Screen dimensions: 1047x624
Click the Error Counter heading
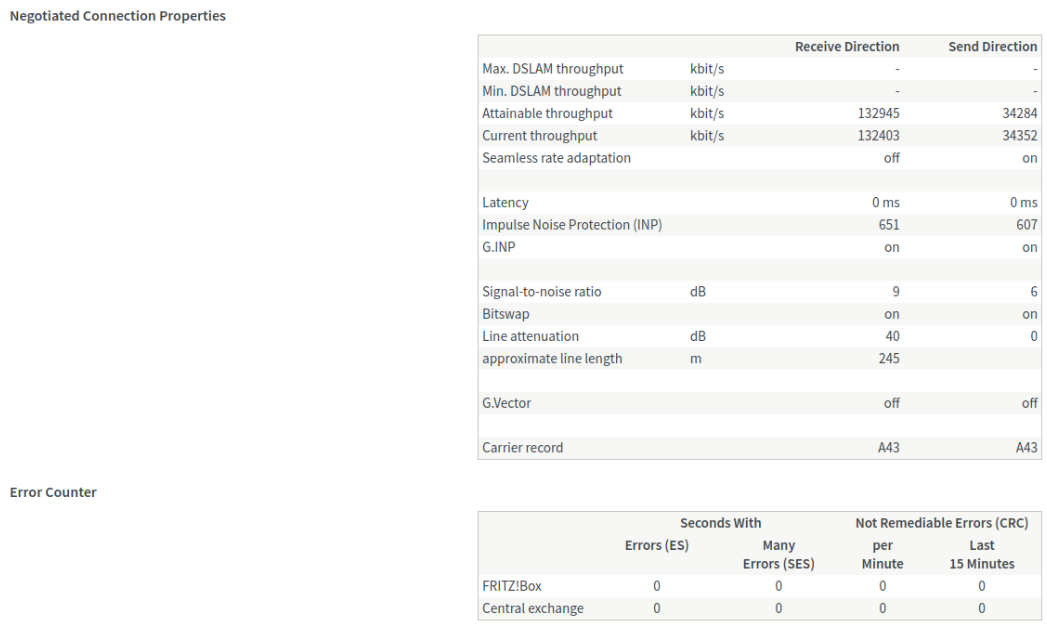[53, 492]
